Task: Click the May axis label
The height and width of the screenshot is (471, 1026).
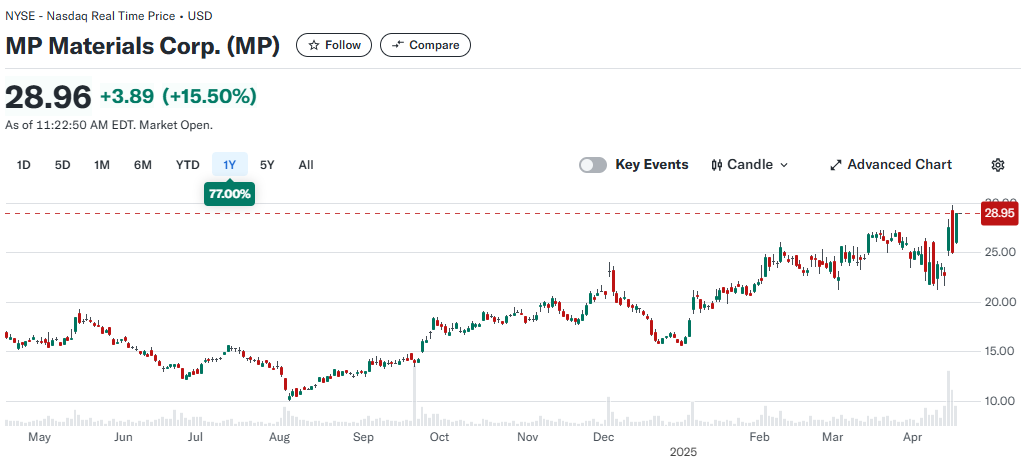Action: tap(39, 437)
